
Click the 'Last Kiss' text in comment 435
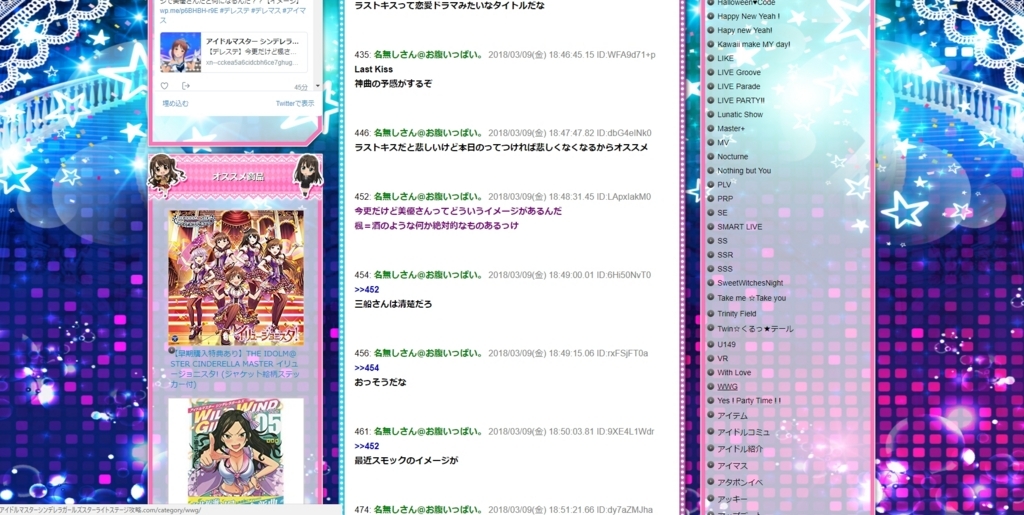click(374, 69)
